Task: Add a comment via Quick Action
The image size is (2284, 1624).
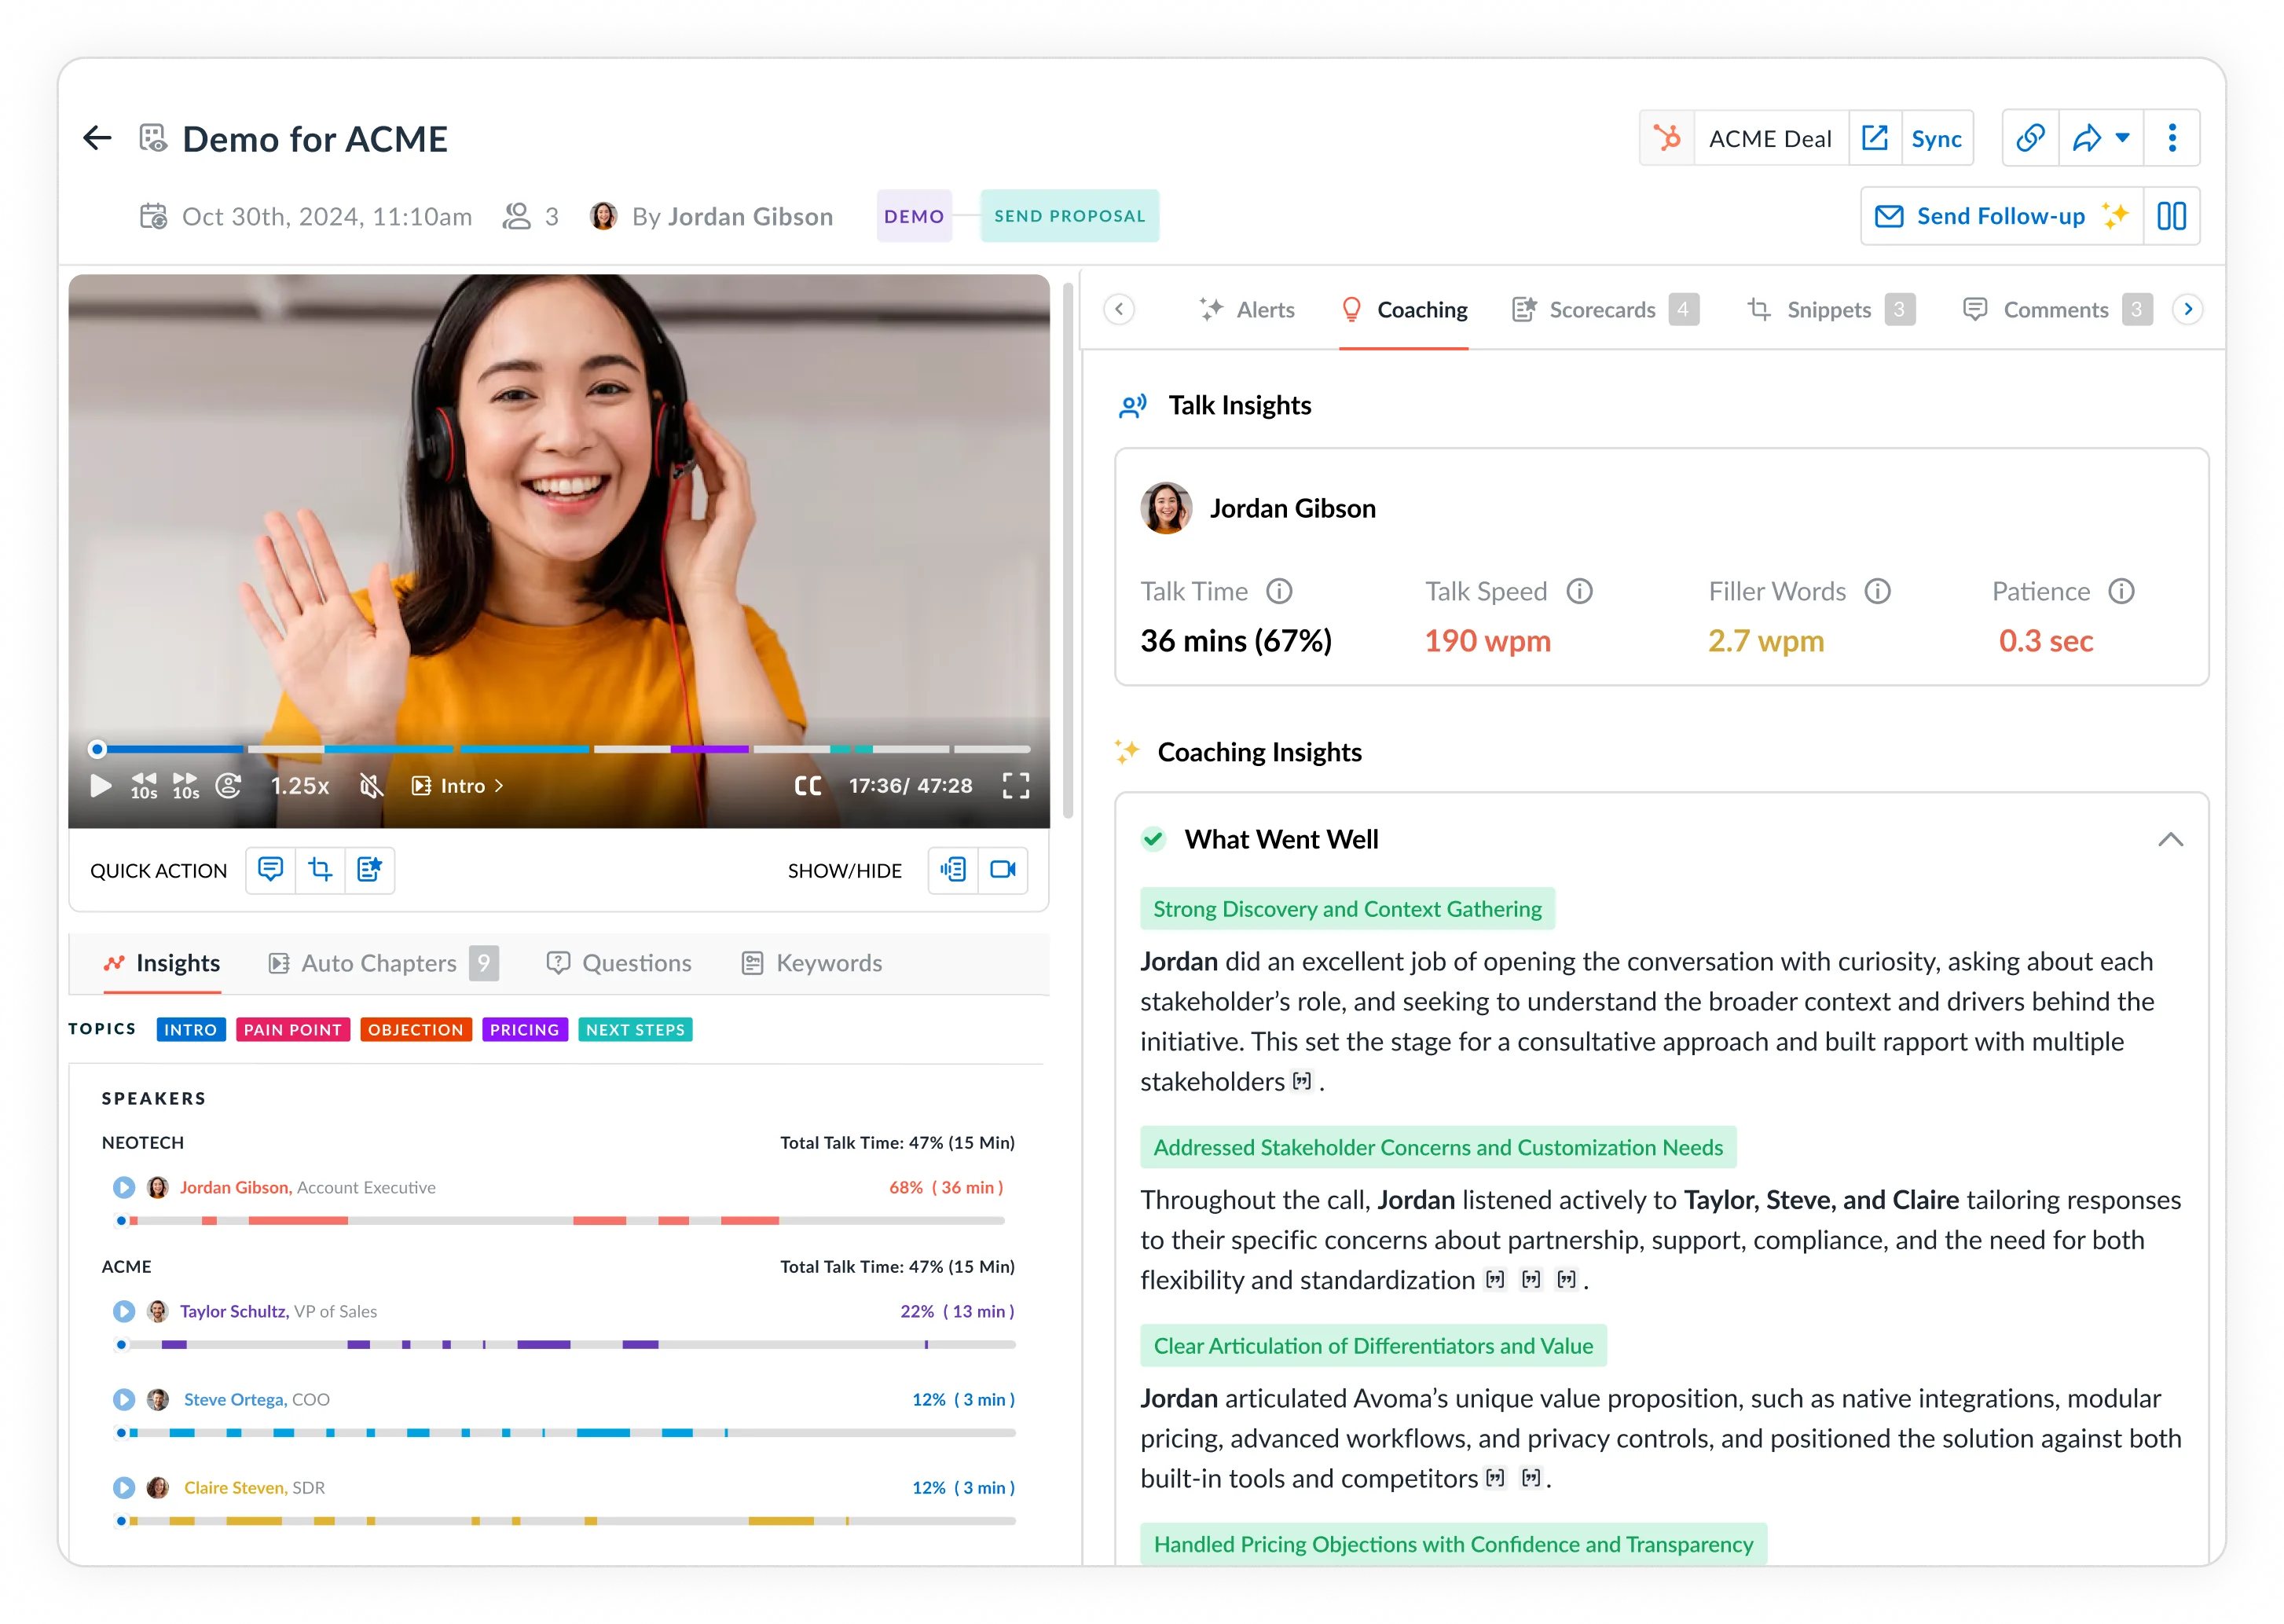Action: click(270, 870)
